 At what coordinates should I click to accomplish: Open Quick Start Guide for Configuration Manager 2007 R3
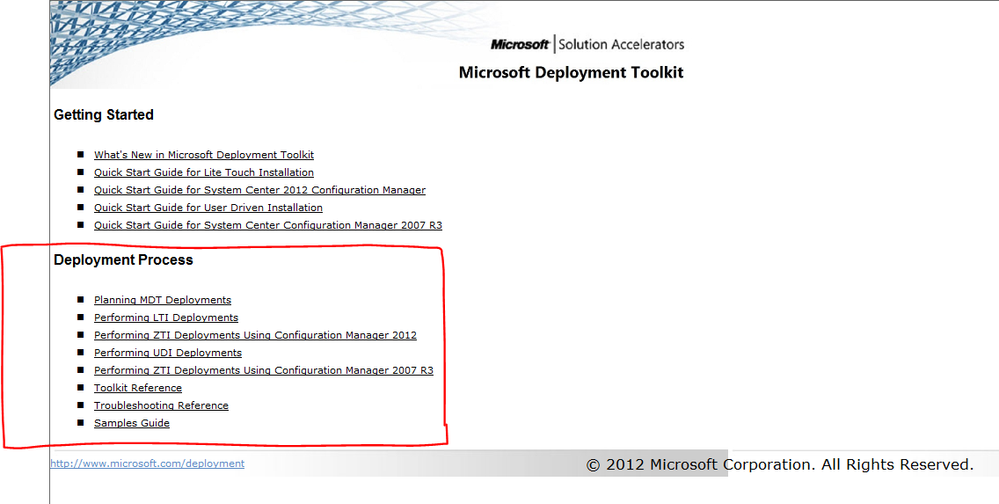pyautogui.click(x=268, y=226)
